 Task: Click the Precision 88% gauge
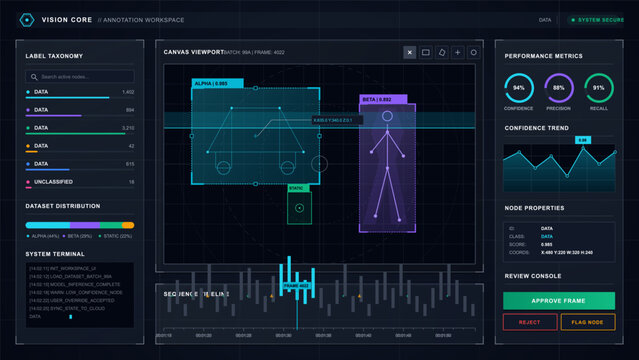[559, 88]
